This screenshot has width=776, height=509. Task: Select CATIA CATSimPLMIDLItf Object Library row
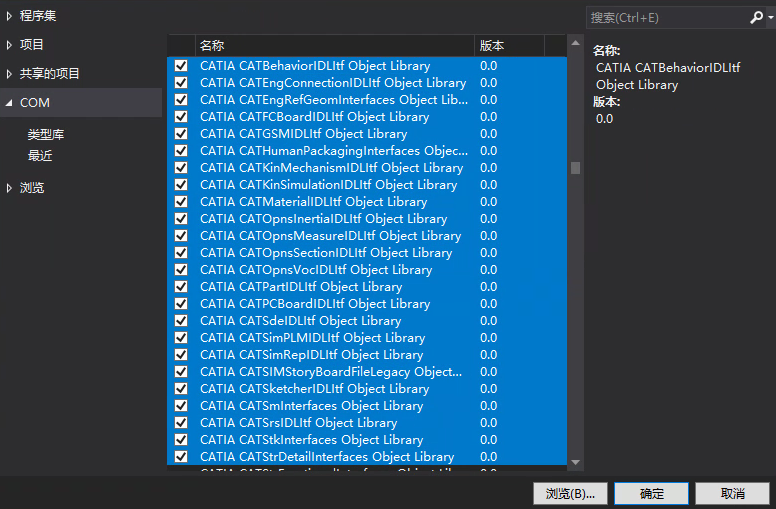point(367,338)
